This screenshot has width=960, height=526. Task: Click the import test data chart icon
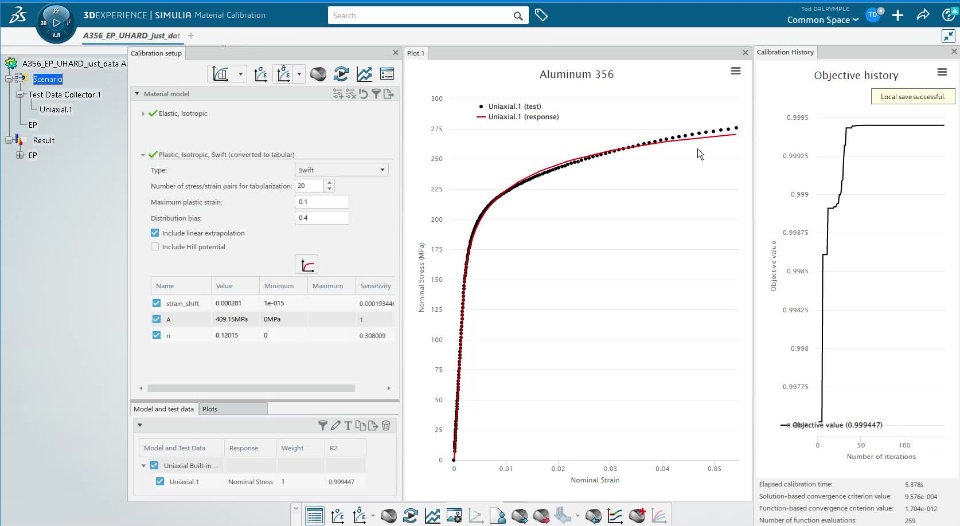click(x=220, y=74)
